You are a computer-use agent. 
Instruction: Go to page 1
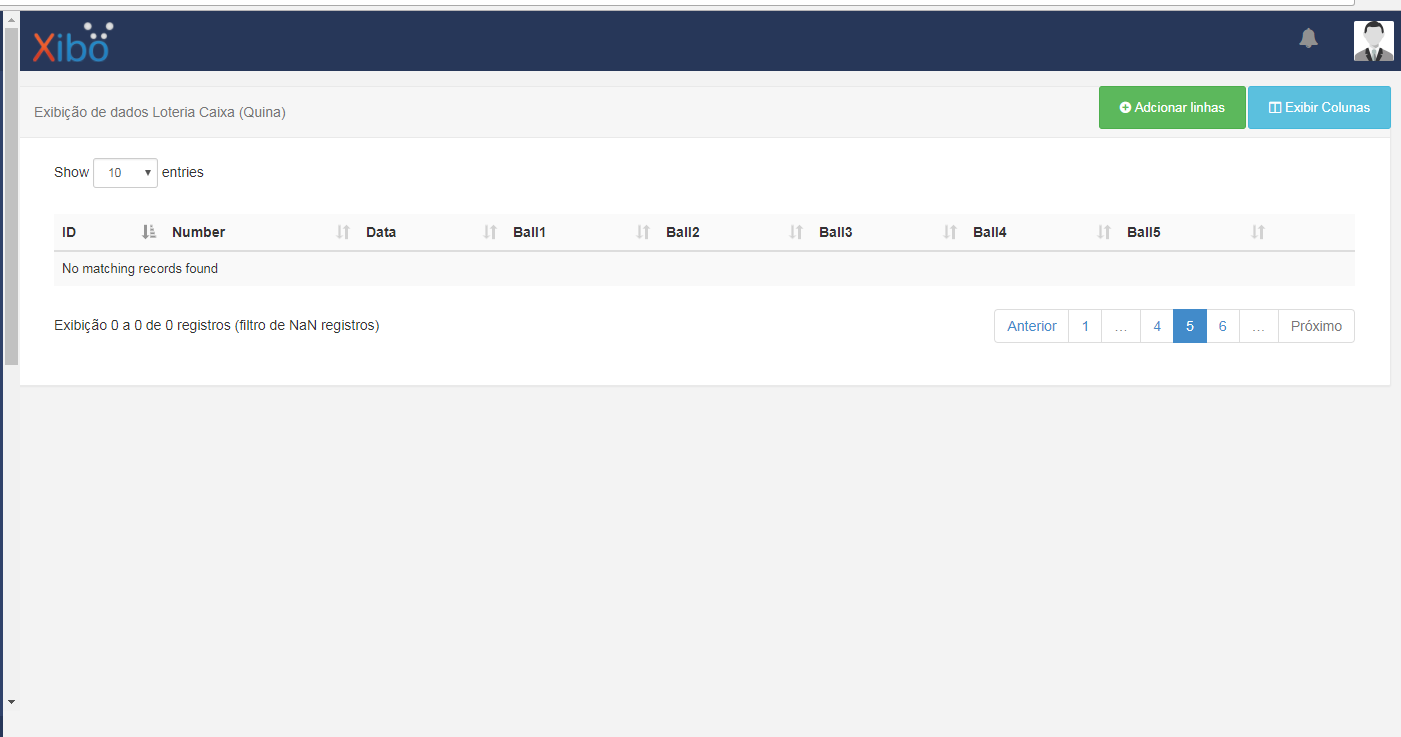click(1085, 326)
